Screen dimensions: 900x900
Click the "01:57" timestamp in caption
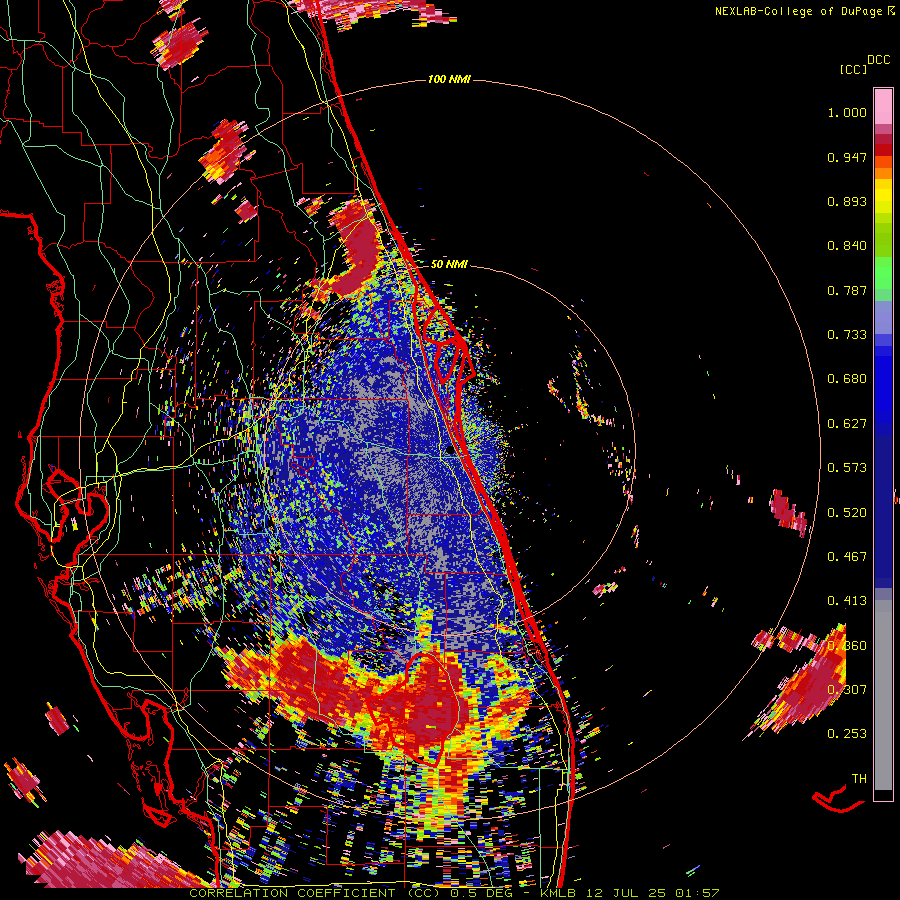tap(697, 893)
